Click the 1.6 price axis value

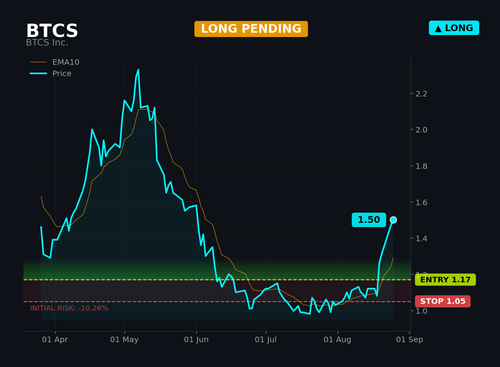tap(421, 202)
